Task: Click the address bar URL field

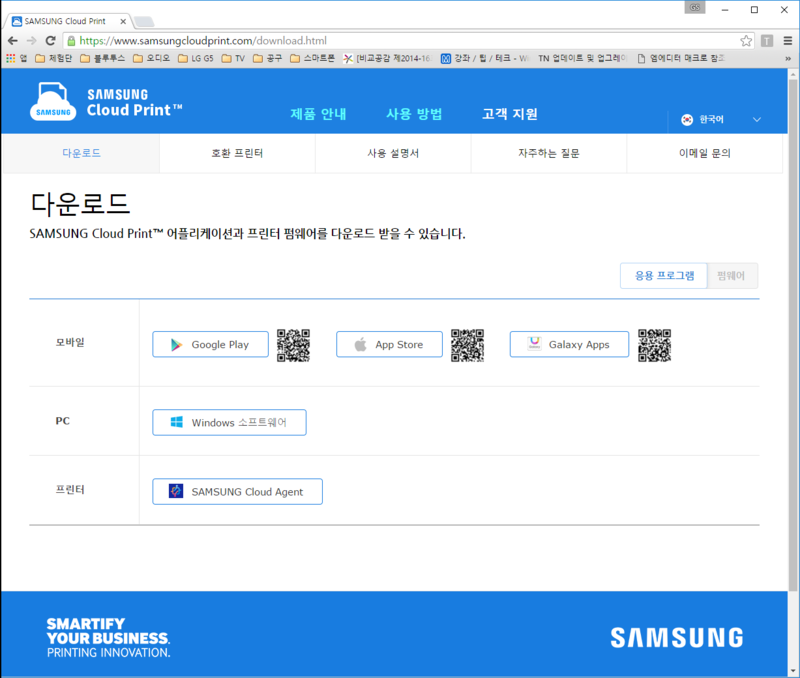Action: (406, 41)
